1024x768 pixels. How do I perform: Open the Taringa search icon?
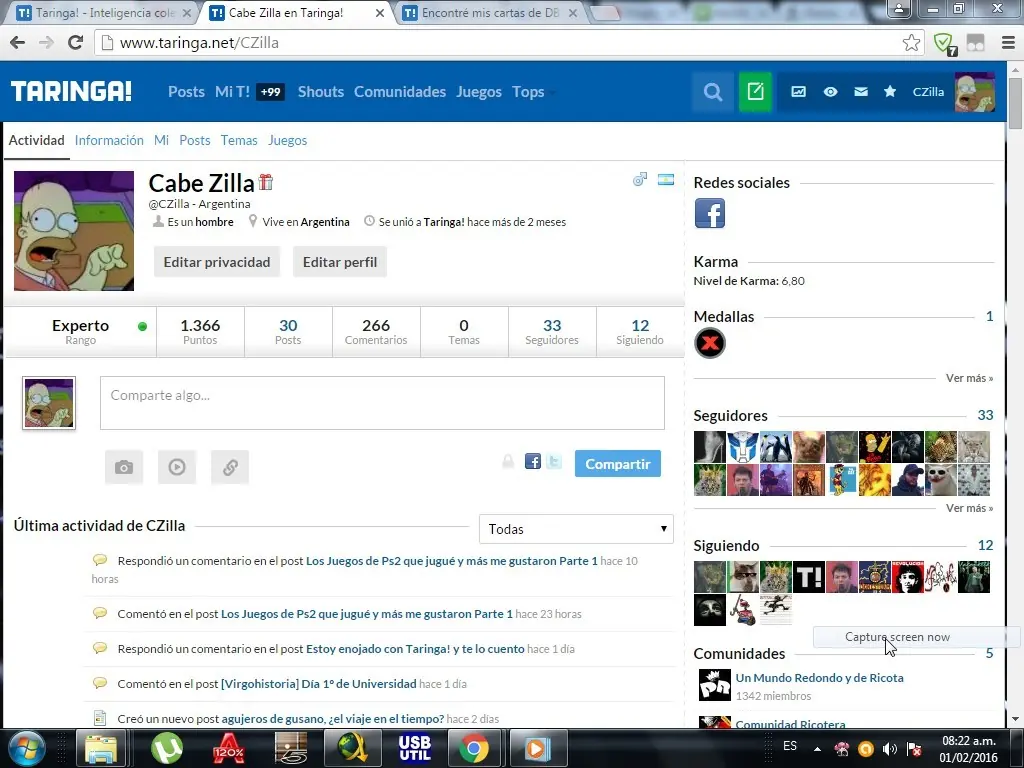click(712, 92)
